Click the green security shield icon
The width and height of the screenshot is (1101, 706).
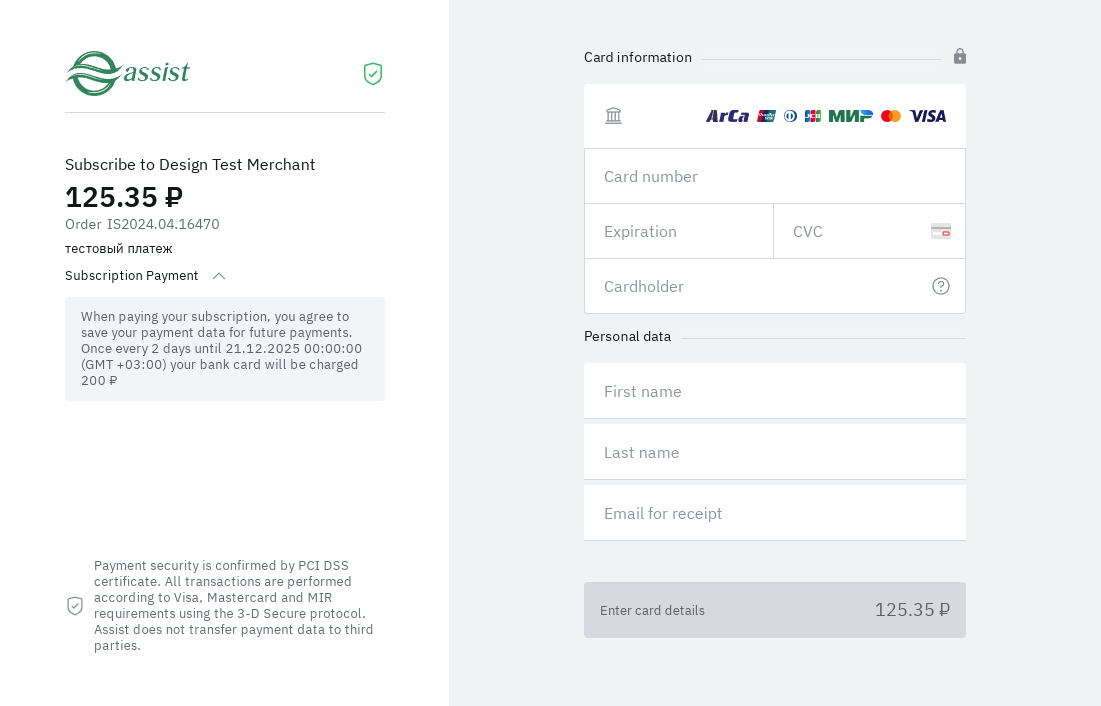373,74
